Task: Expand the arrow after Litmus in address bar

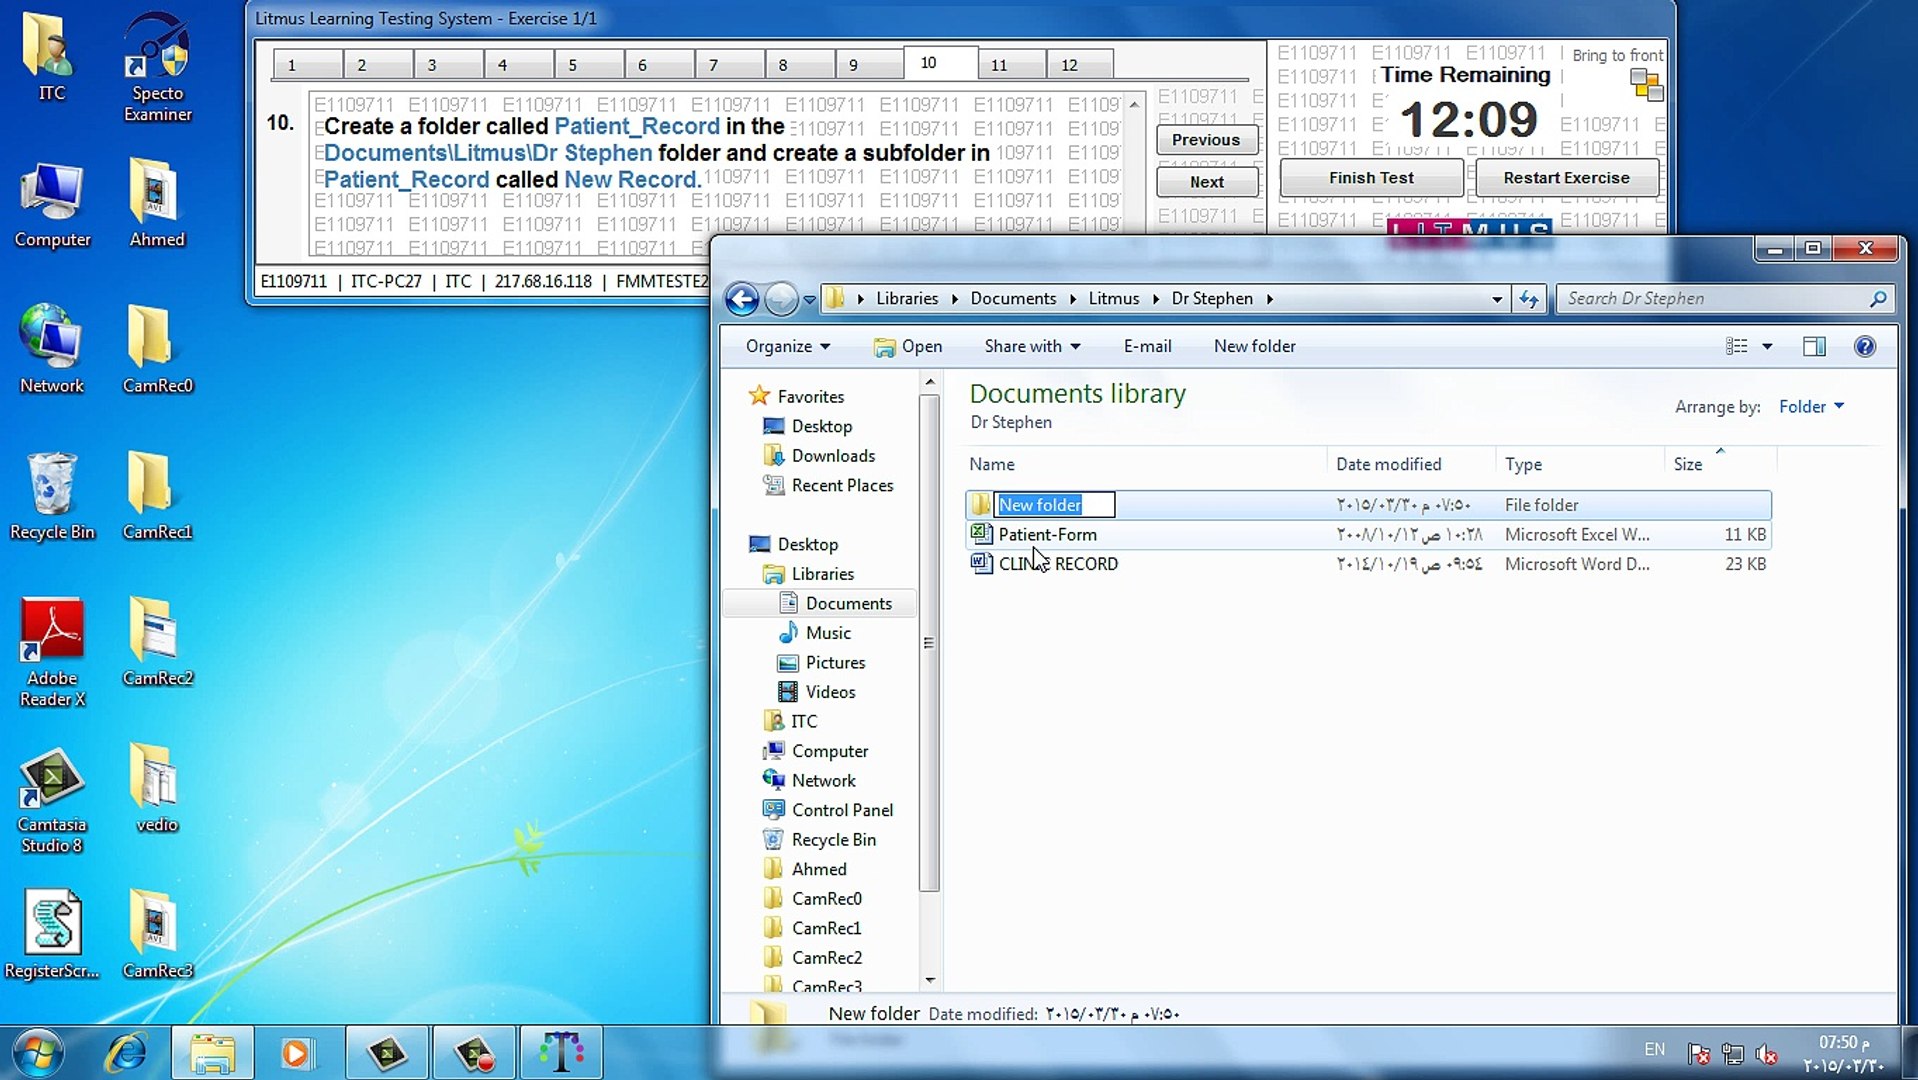Action: (1155, 298)
